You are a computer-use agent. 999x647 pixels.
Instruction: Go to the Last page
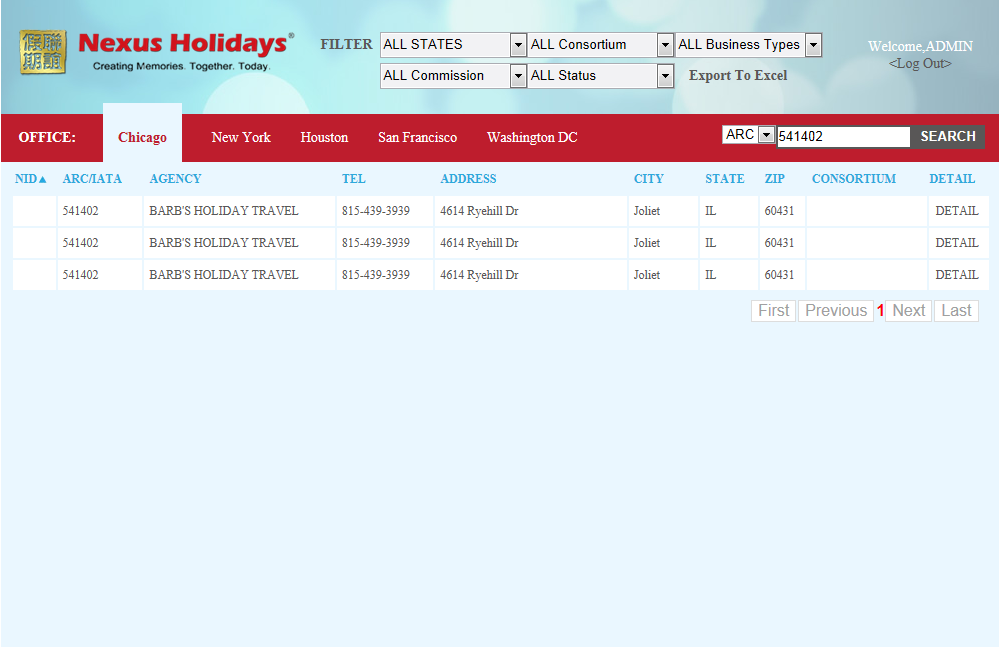[956, 311]
